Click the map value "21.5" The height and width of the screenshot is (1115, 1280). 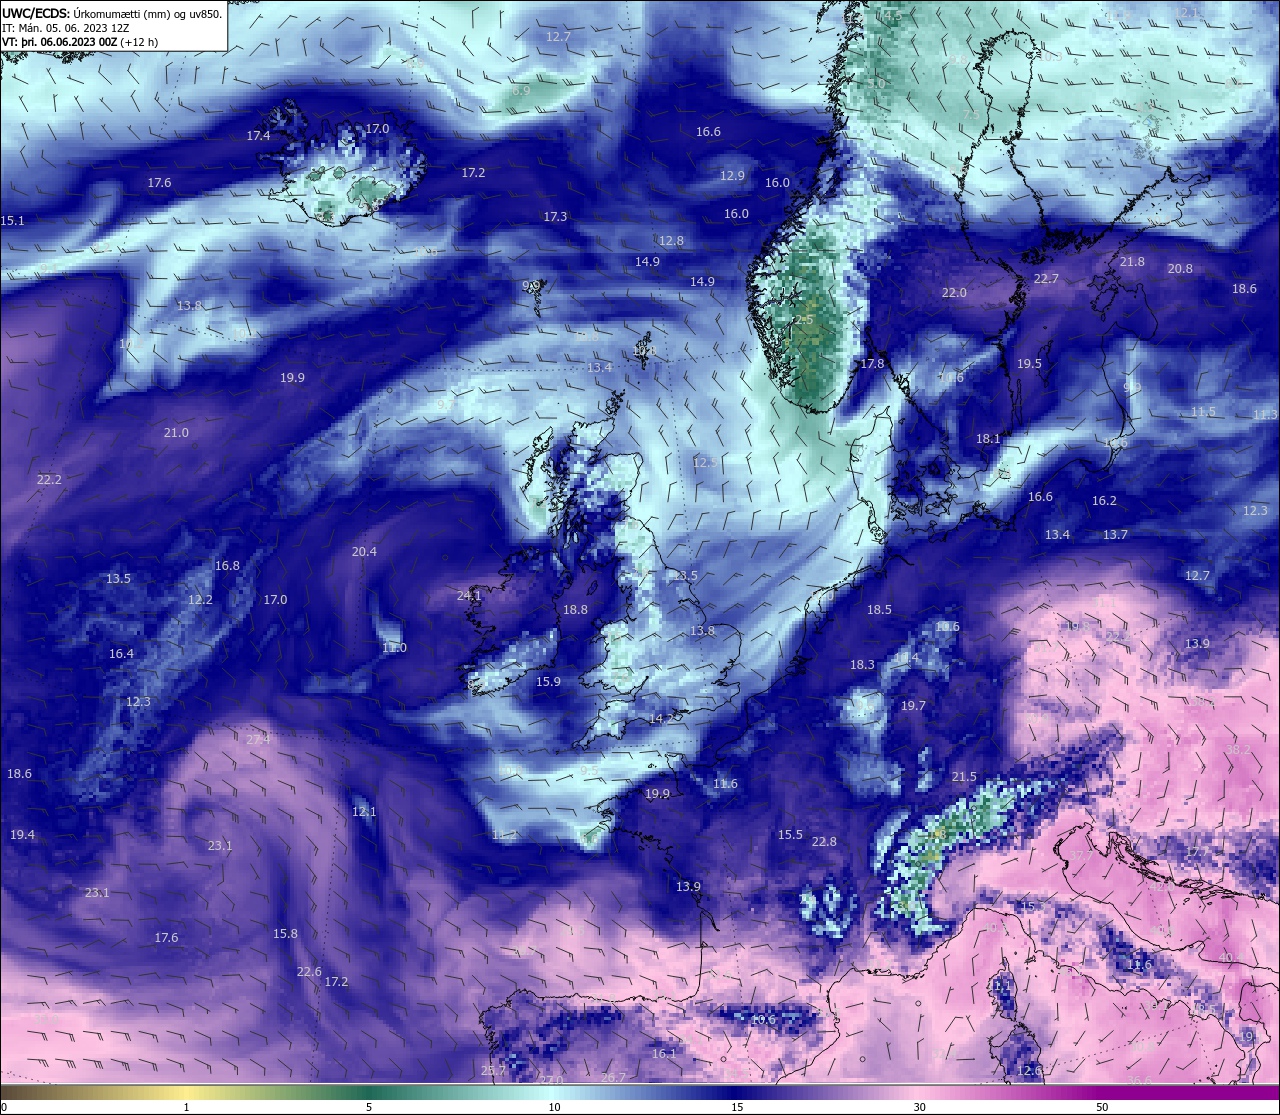pos(964,777)
